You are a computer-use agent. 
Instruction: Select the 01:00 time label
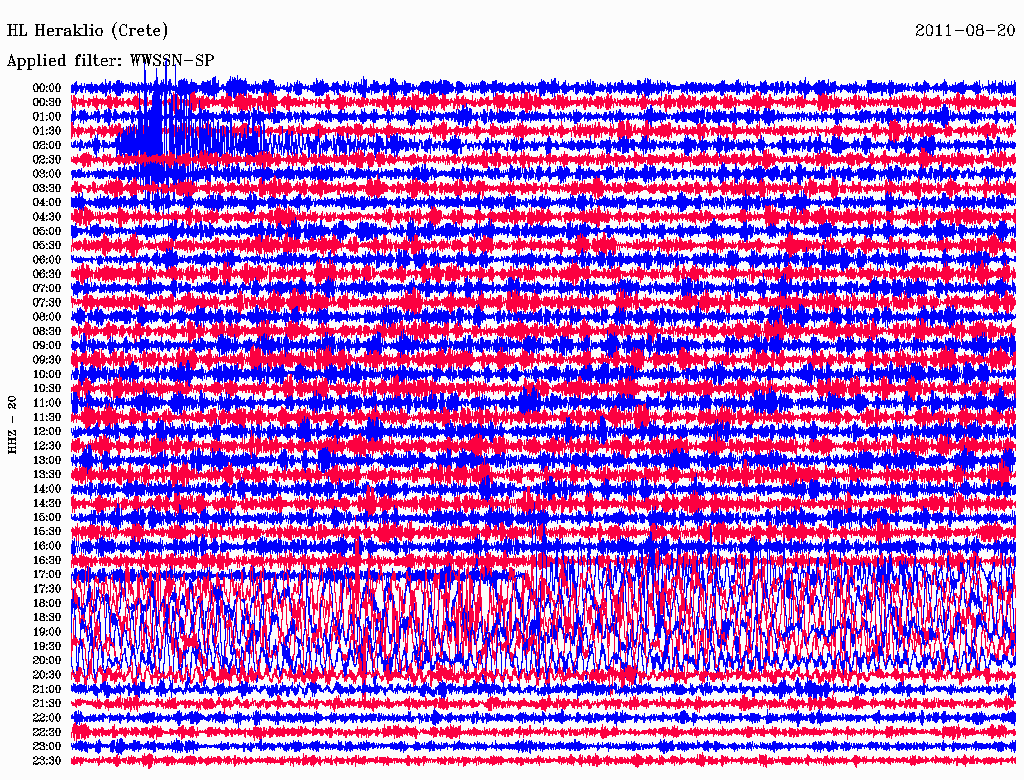tap(47, 116)
